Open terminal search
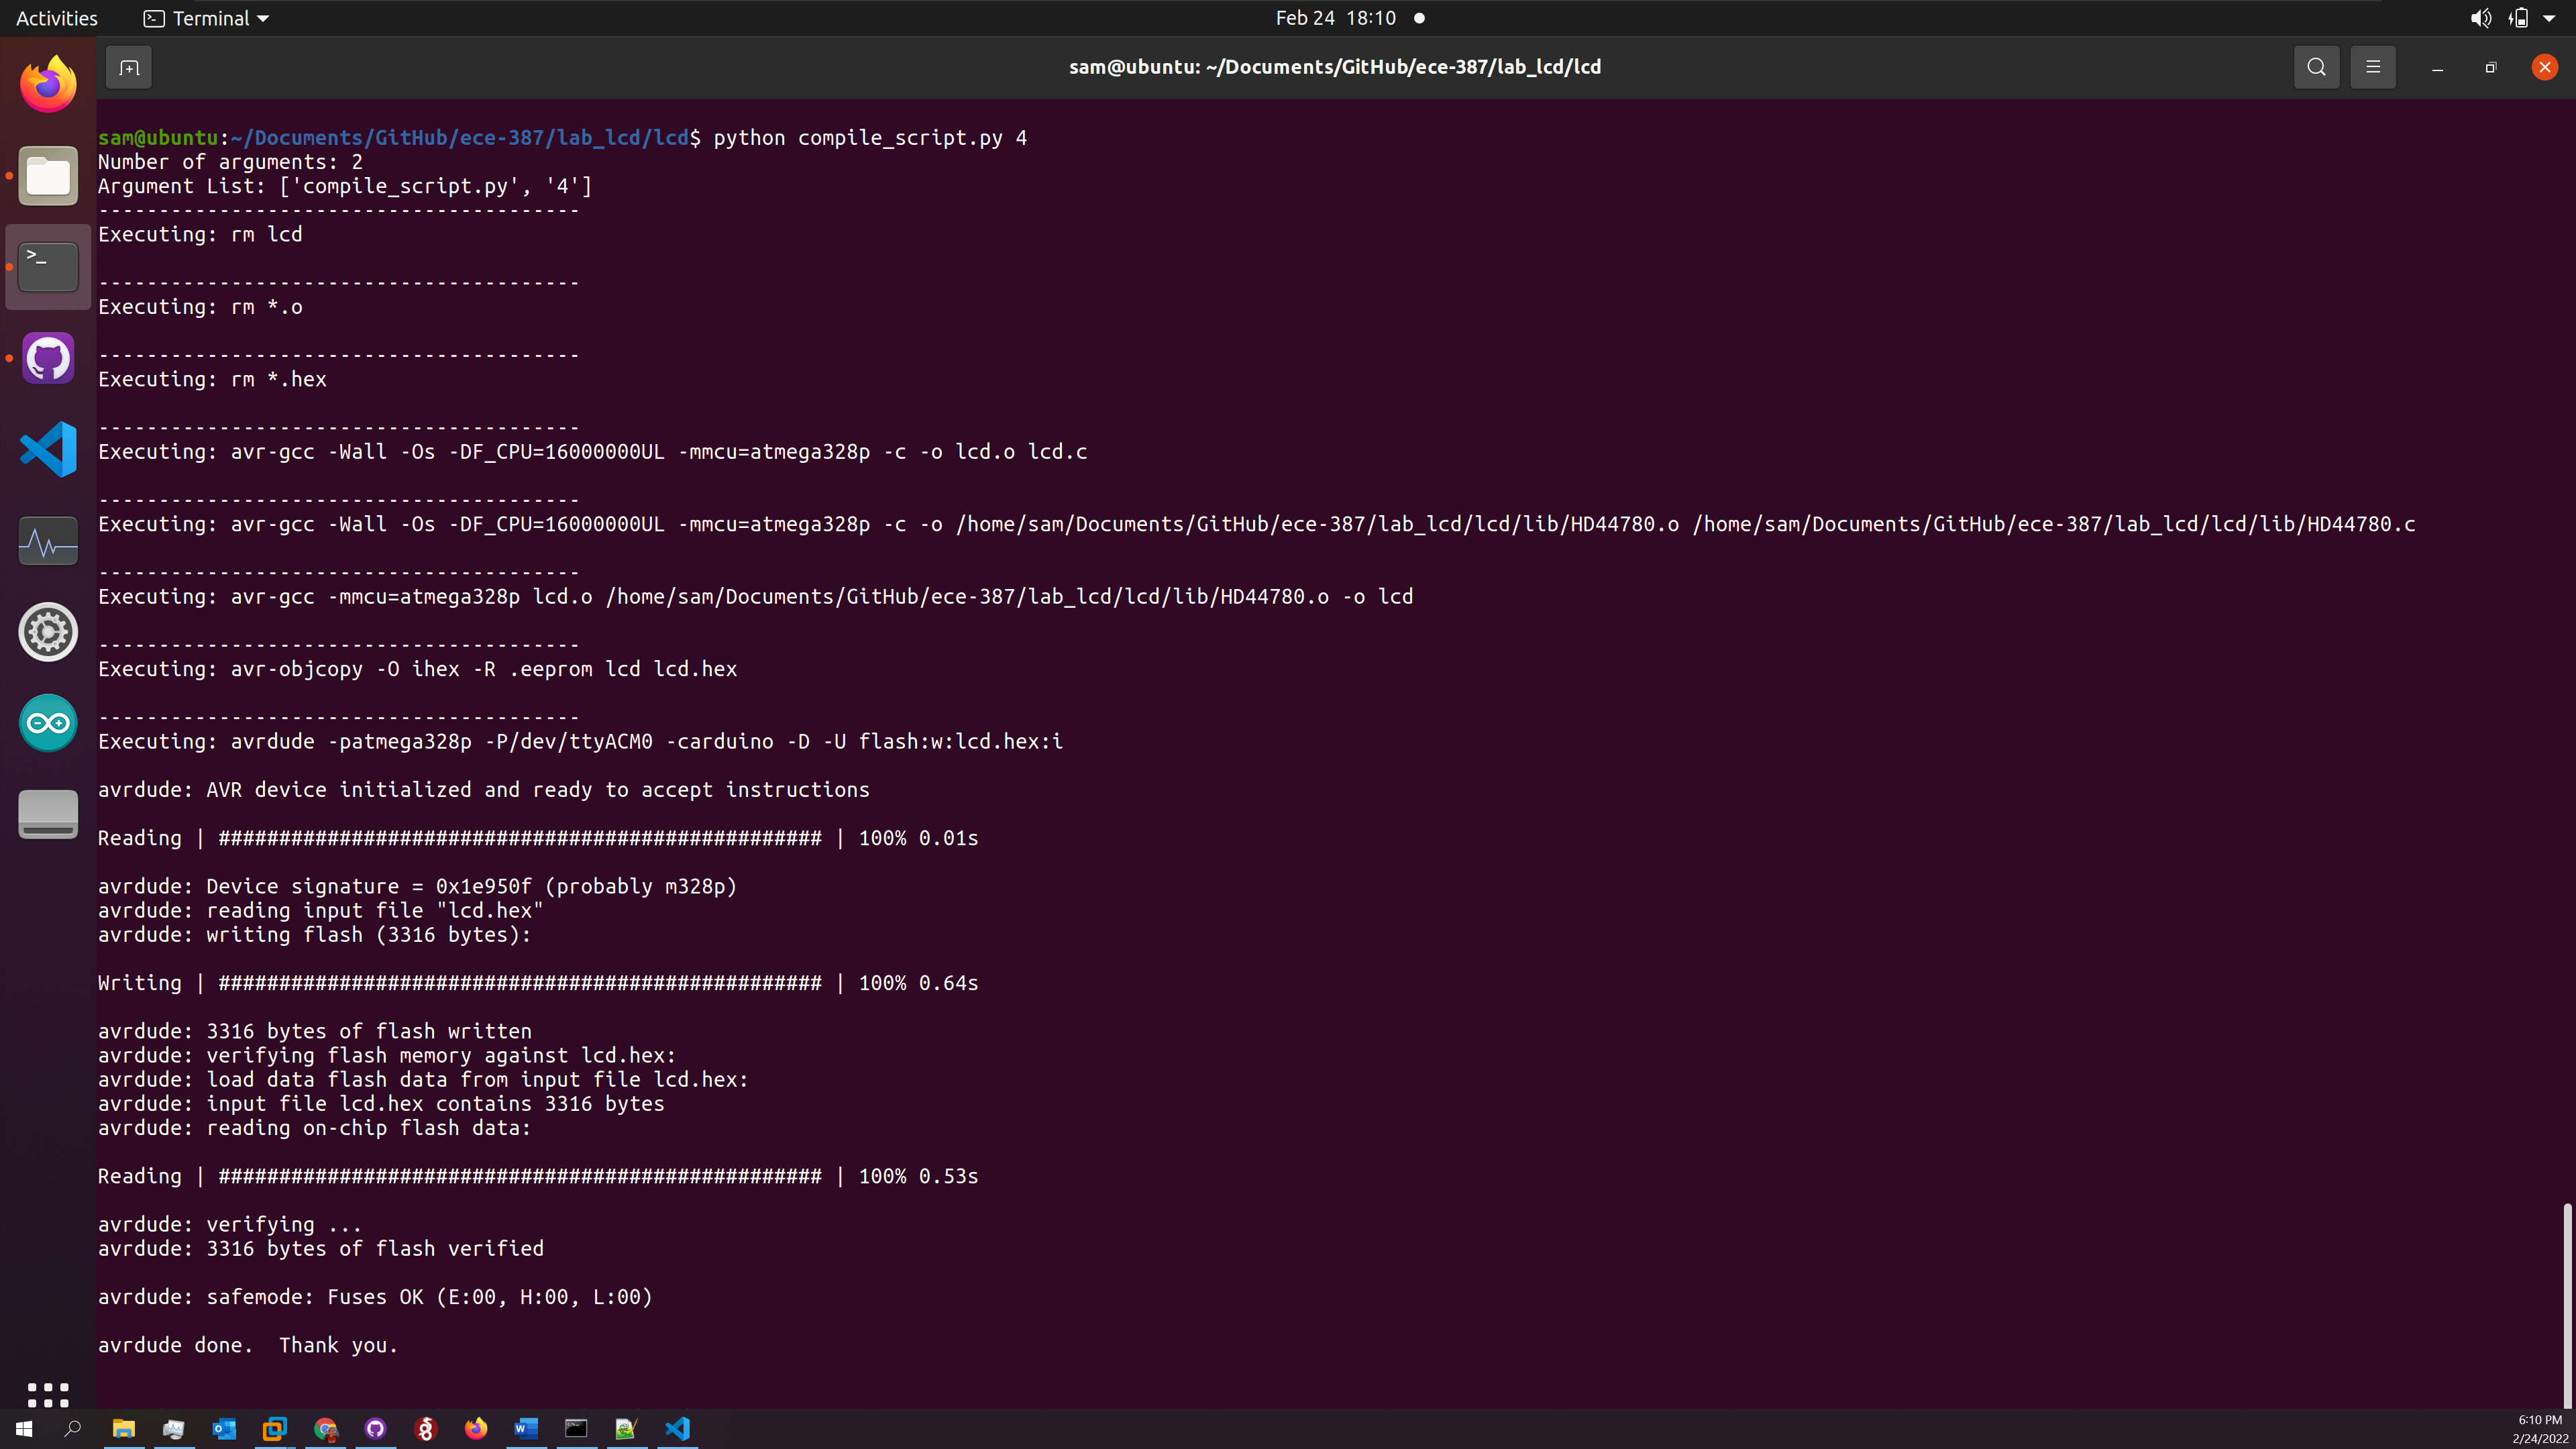 [2316, 67]
